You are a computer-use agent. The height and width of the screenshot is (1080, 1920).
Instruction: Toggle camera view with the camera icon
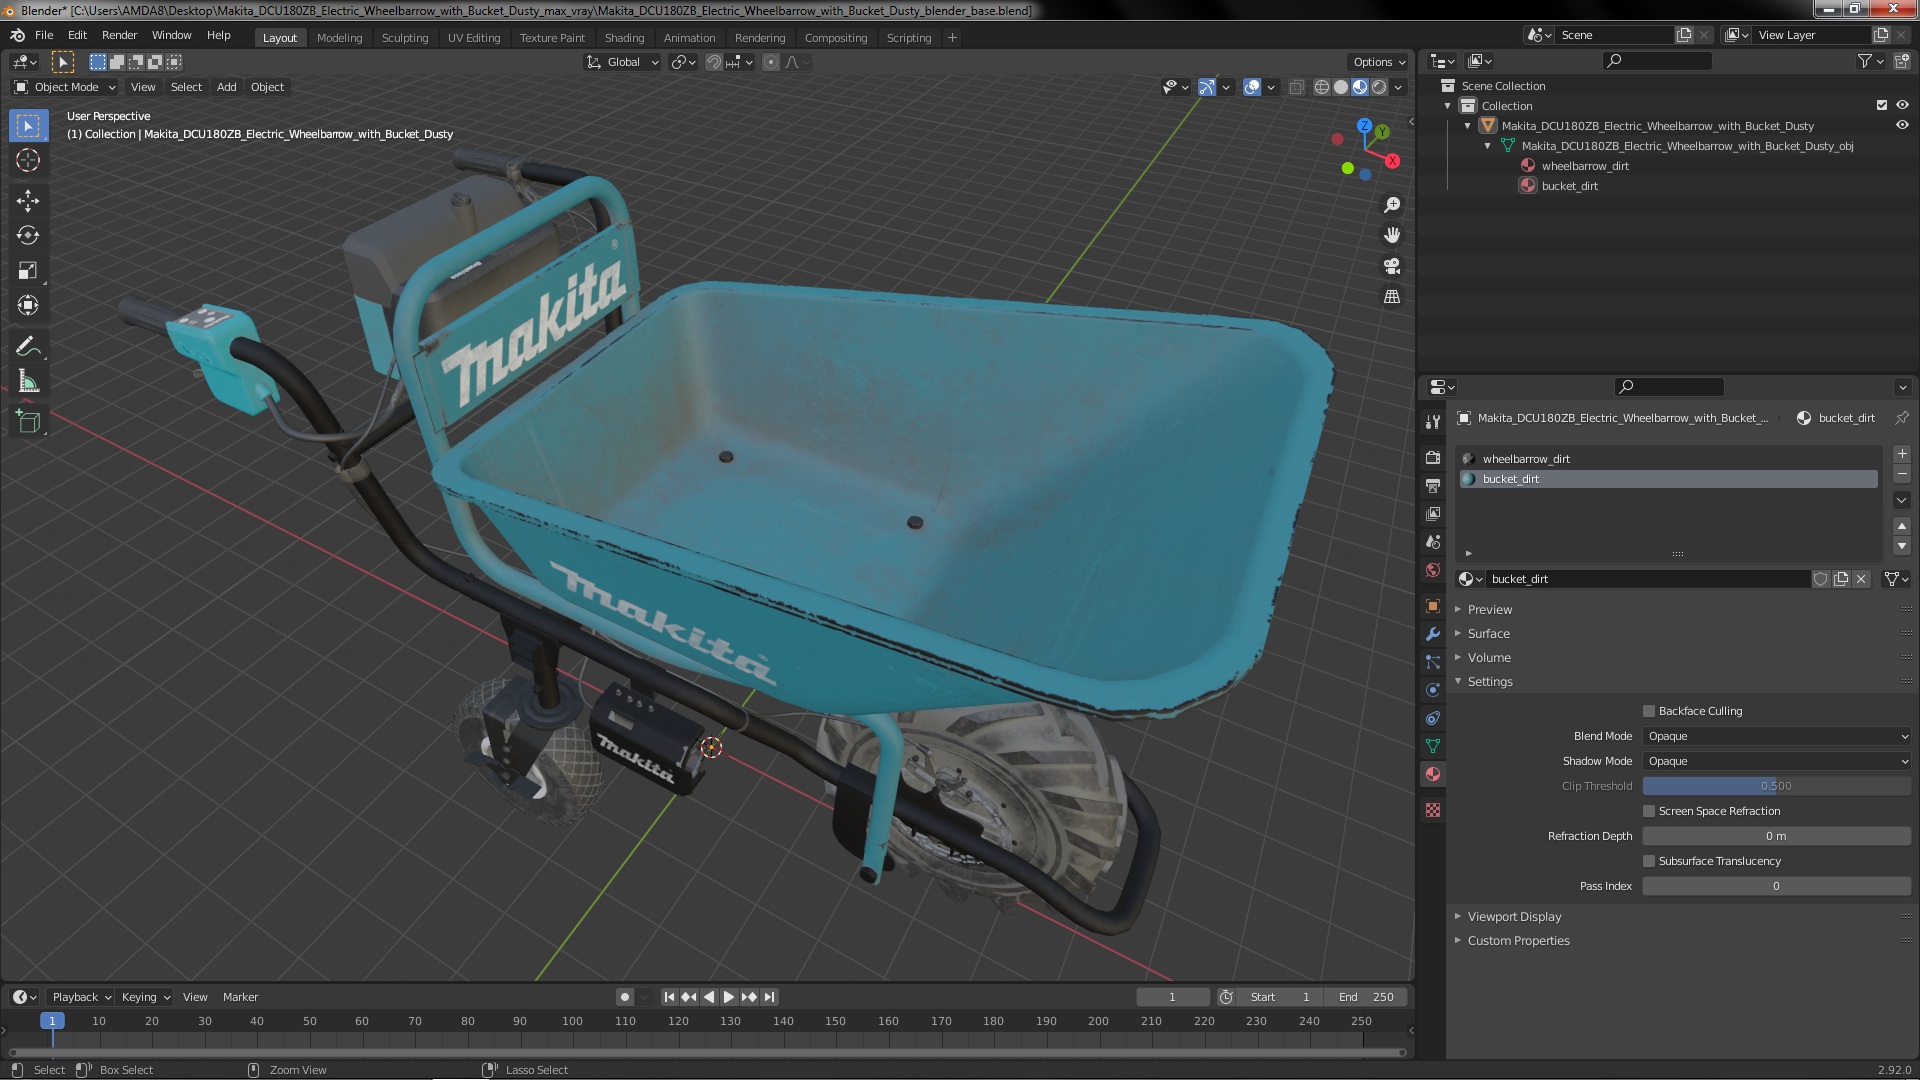[x=1392, y=266]
